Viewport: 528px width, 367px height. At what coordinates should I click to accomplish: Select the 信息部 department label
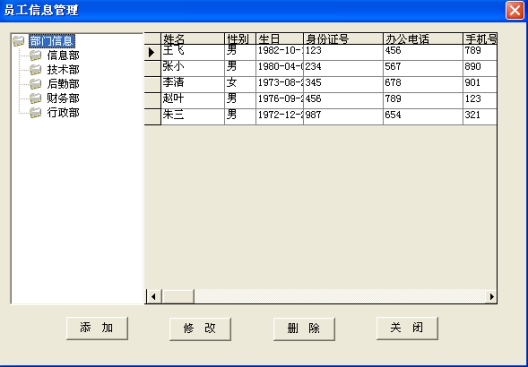pos(63,55)
